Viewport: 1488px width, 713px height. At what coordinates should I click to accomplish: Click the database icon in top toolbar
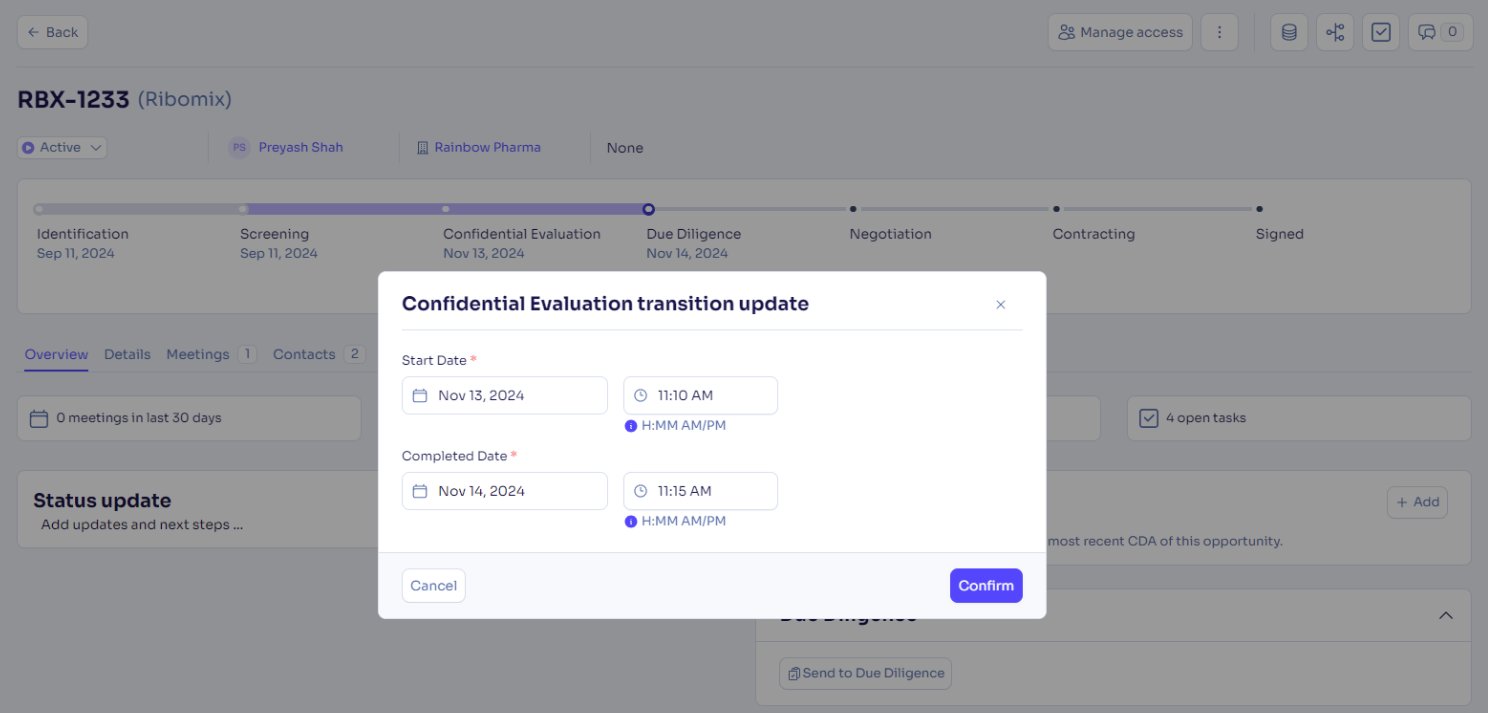[x=1289, y=32]
